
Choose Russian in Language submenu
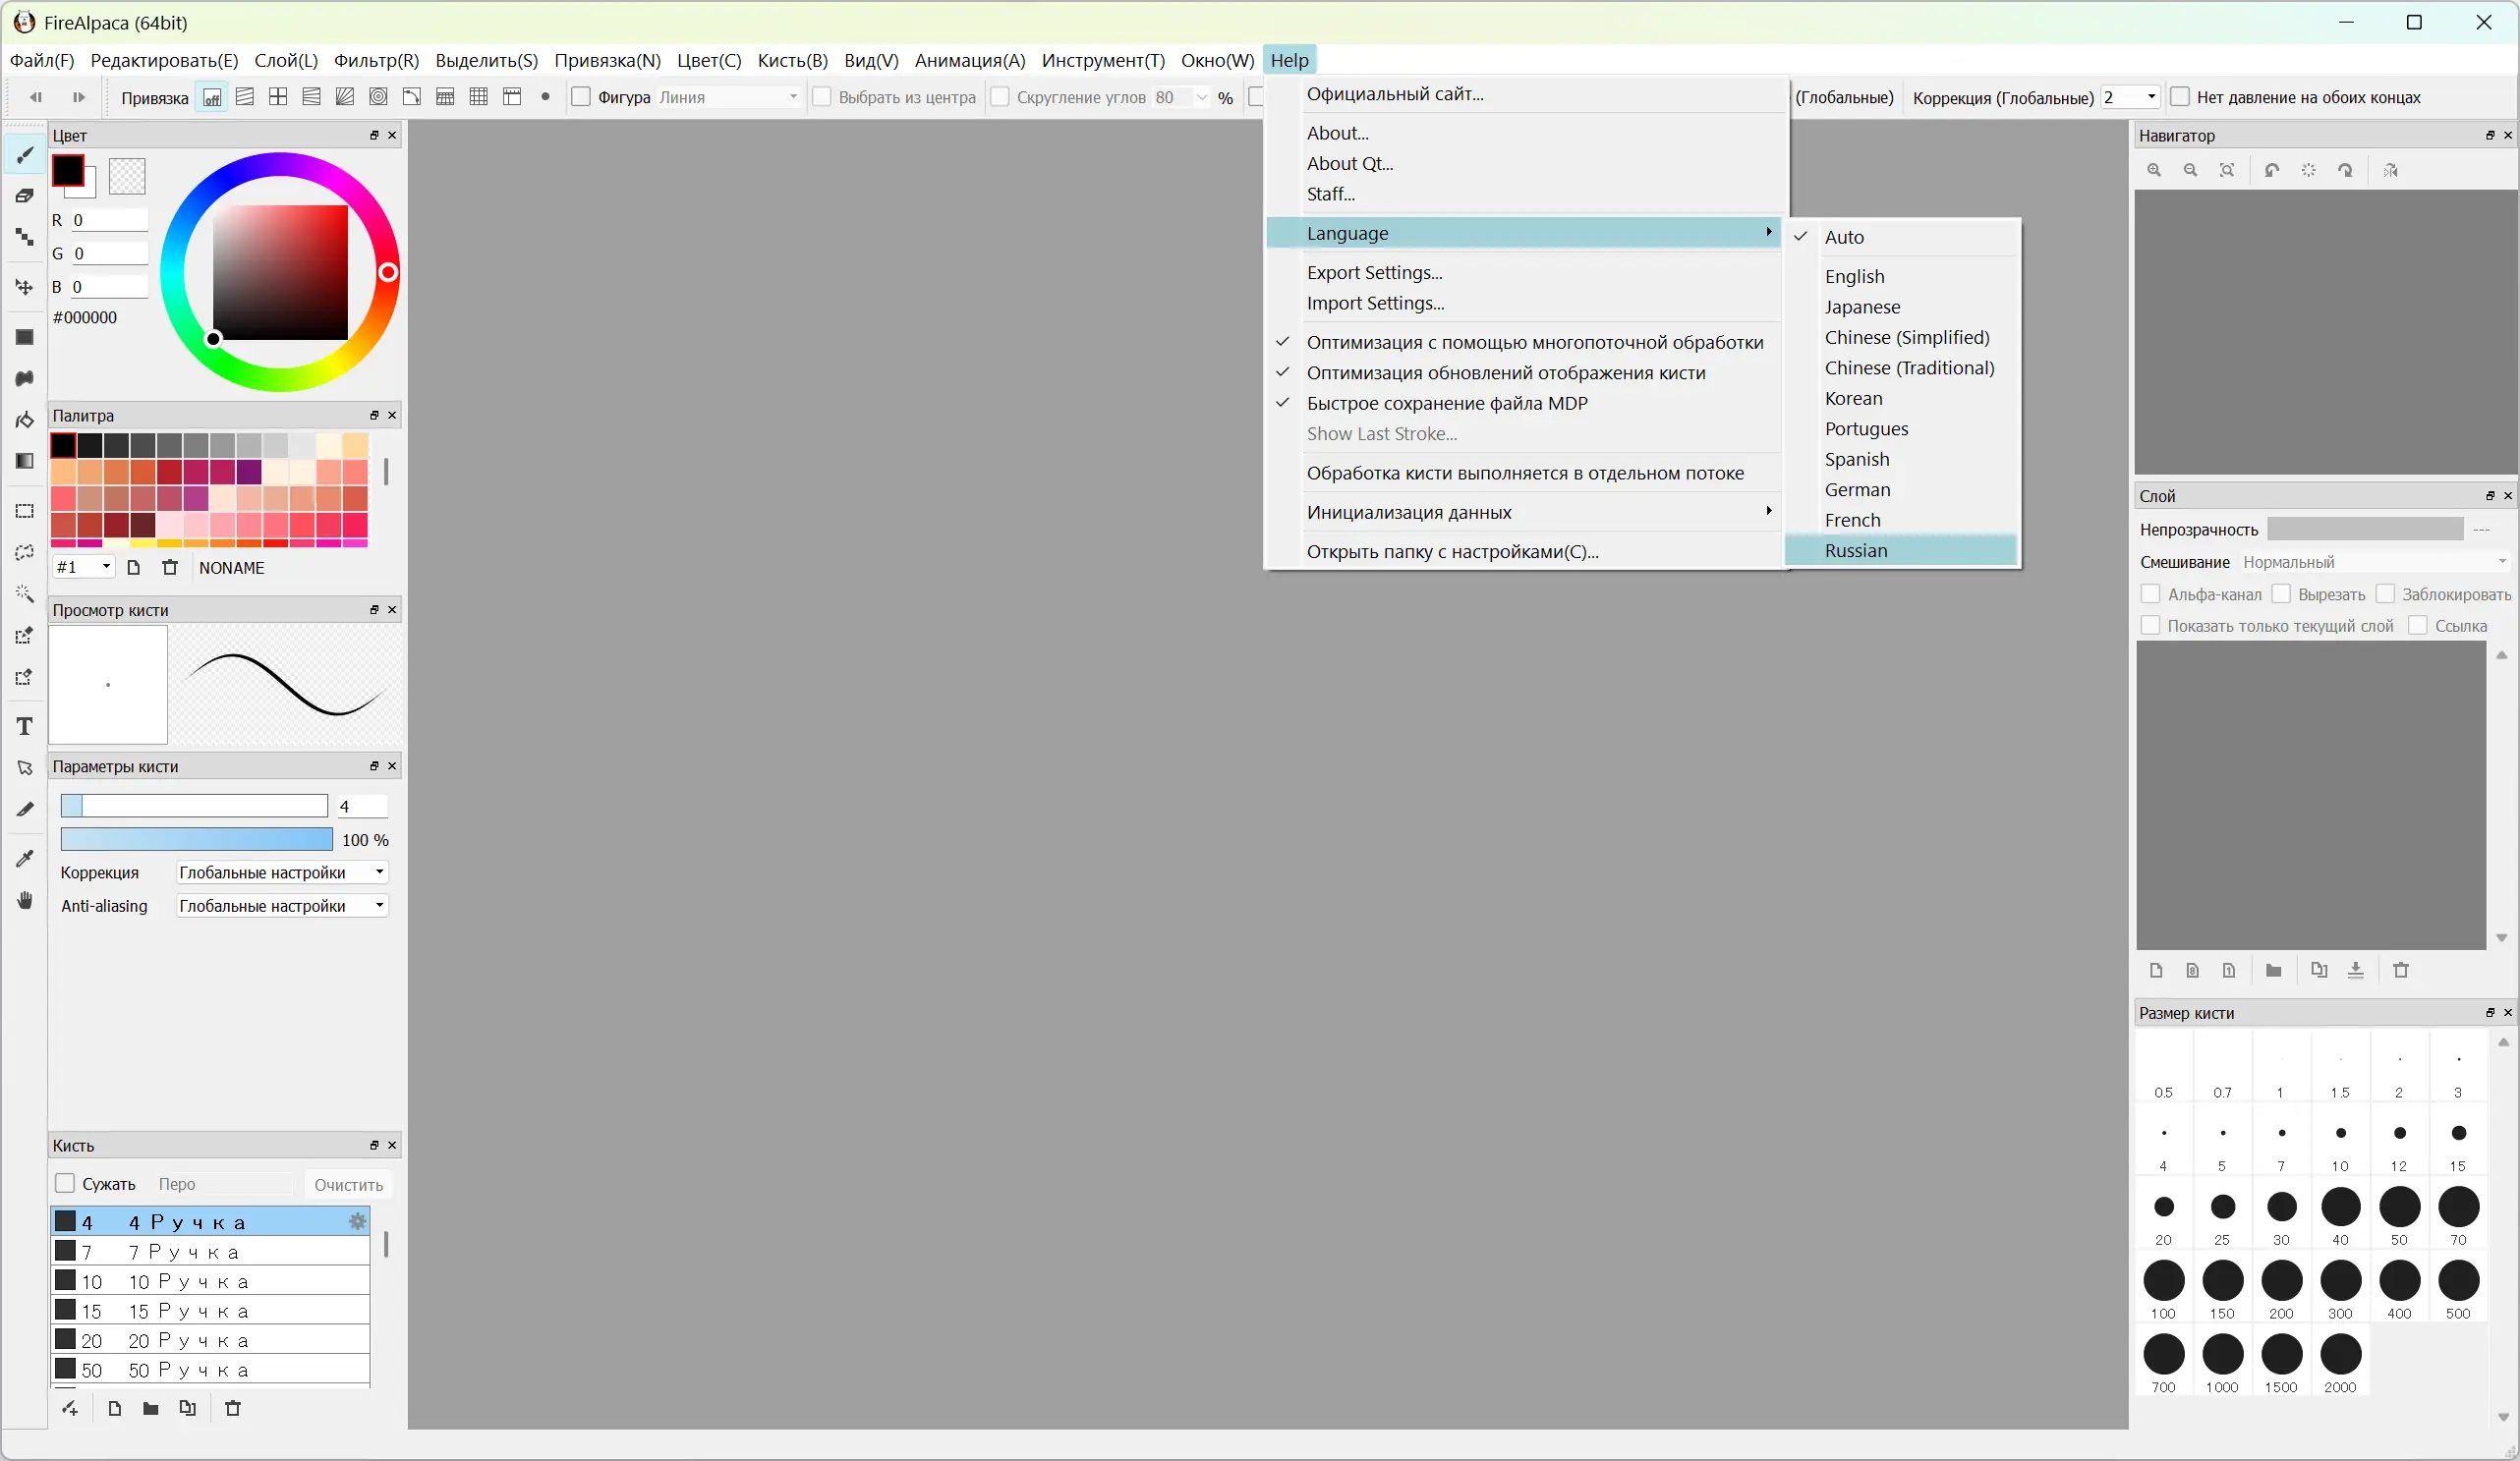click(x=1856, y=551)
